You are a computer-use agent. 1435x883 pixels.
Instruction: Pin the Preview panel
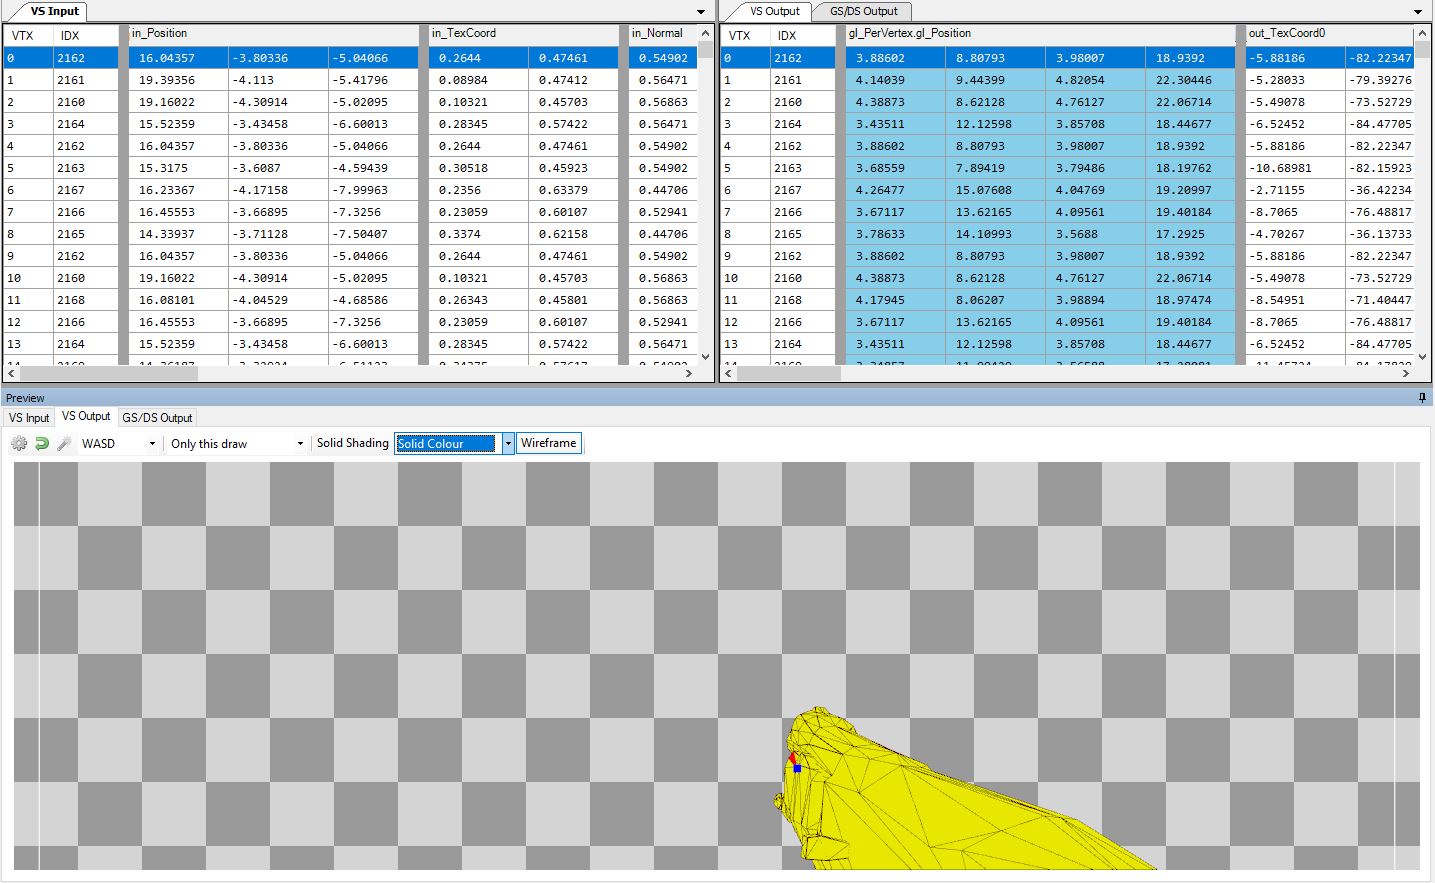[1422, 398]
